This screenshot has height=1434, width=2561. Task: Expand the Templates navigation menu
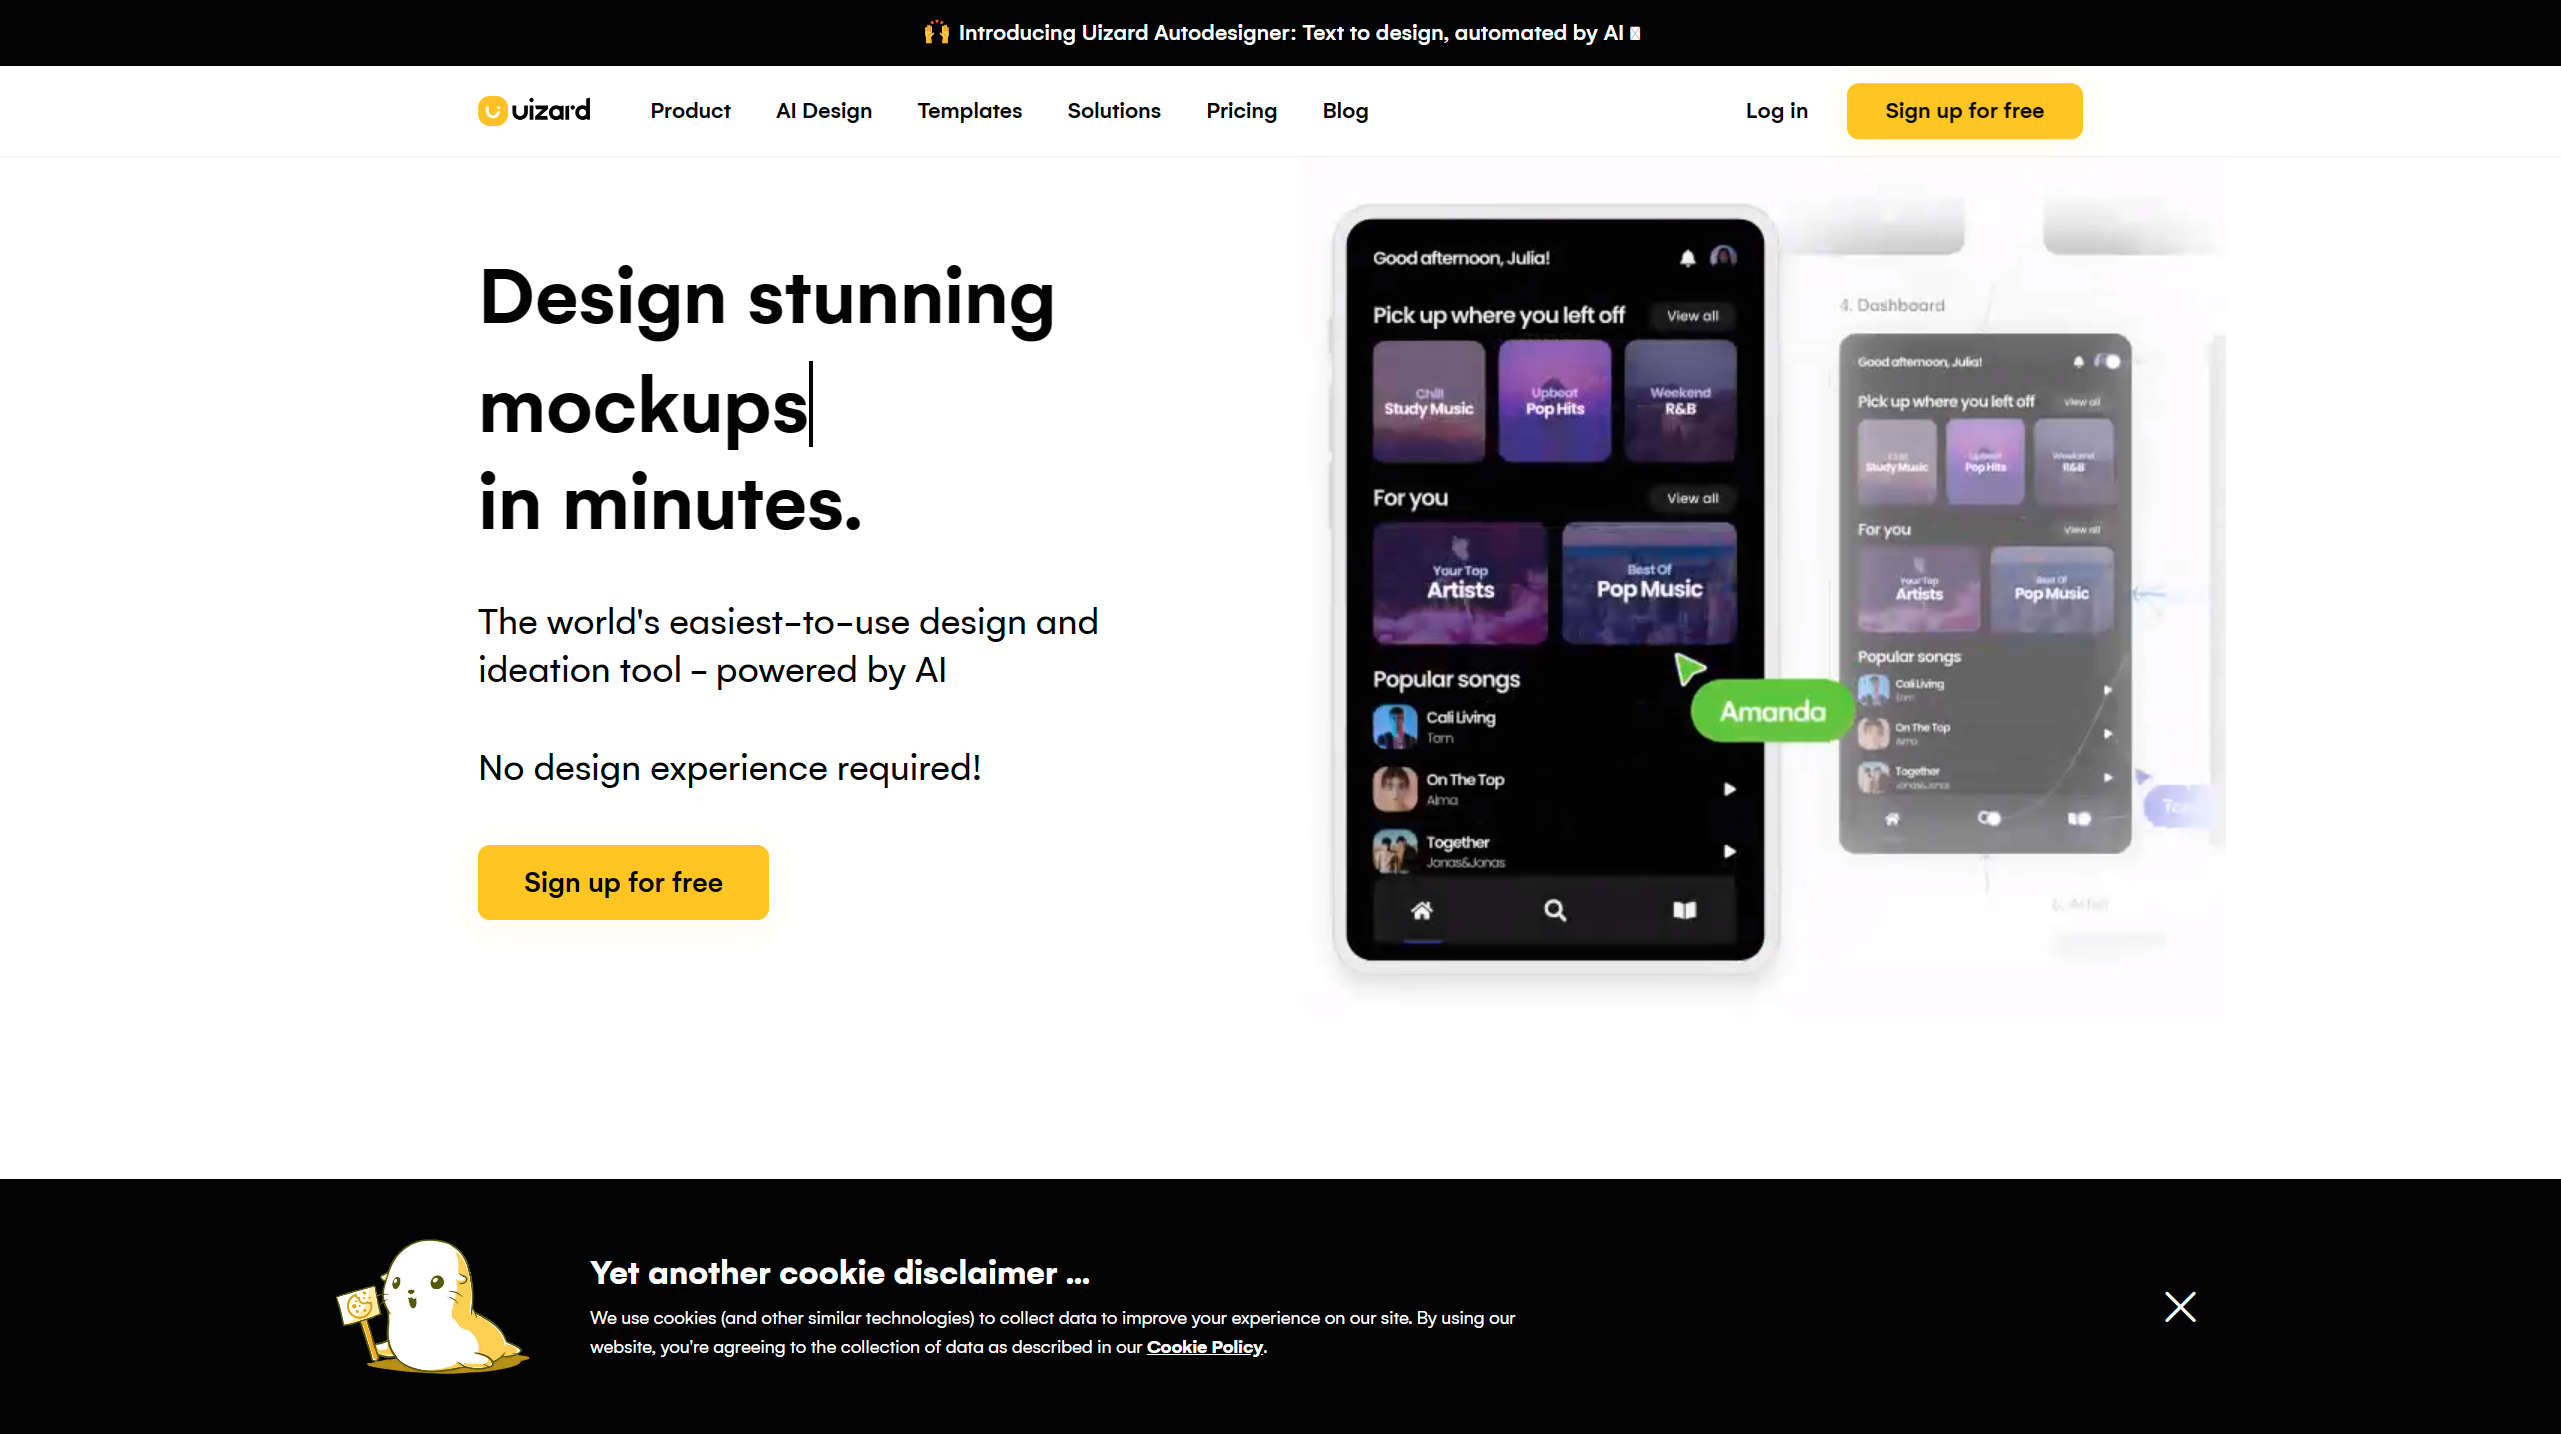click(x=969, y=109)
